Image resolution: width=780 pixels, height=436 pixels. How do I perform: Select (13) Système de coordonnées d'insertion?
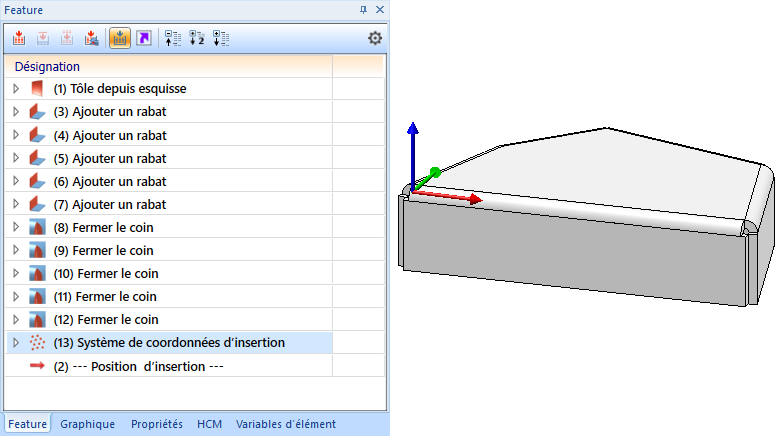[169, 342]
